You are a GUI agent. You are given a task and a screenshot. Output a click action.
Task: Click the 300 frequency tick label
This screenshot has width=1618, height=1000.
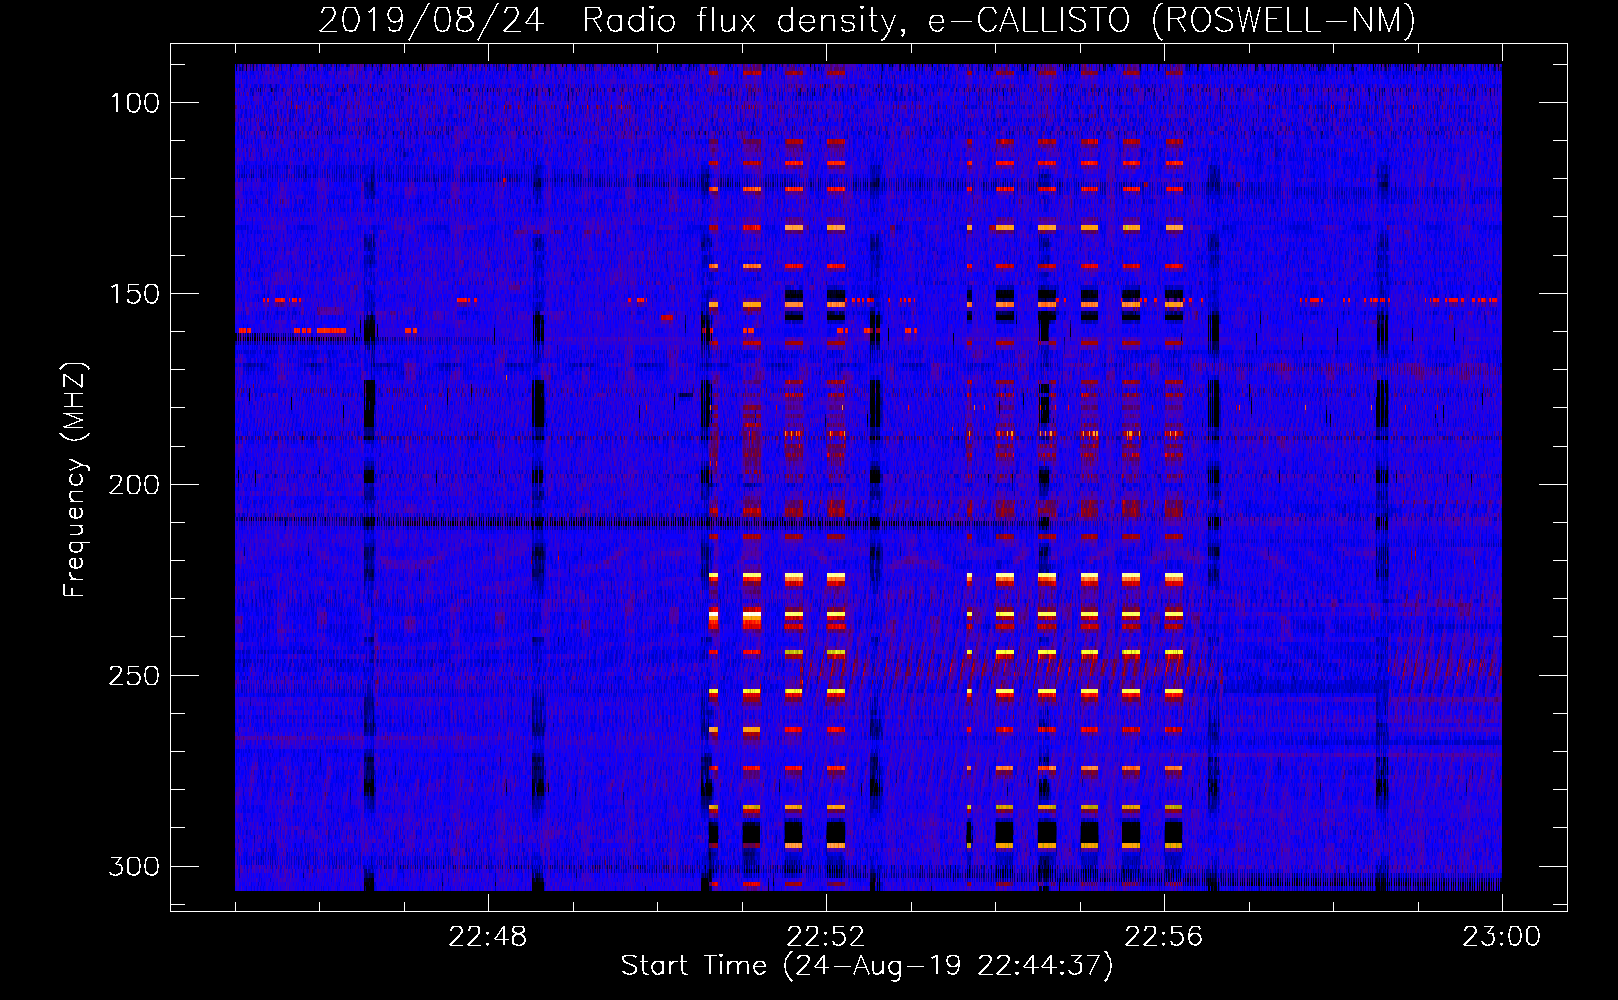coord(134,866)
